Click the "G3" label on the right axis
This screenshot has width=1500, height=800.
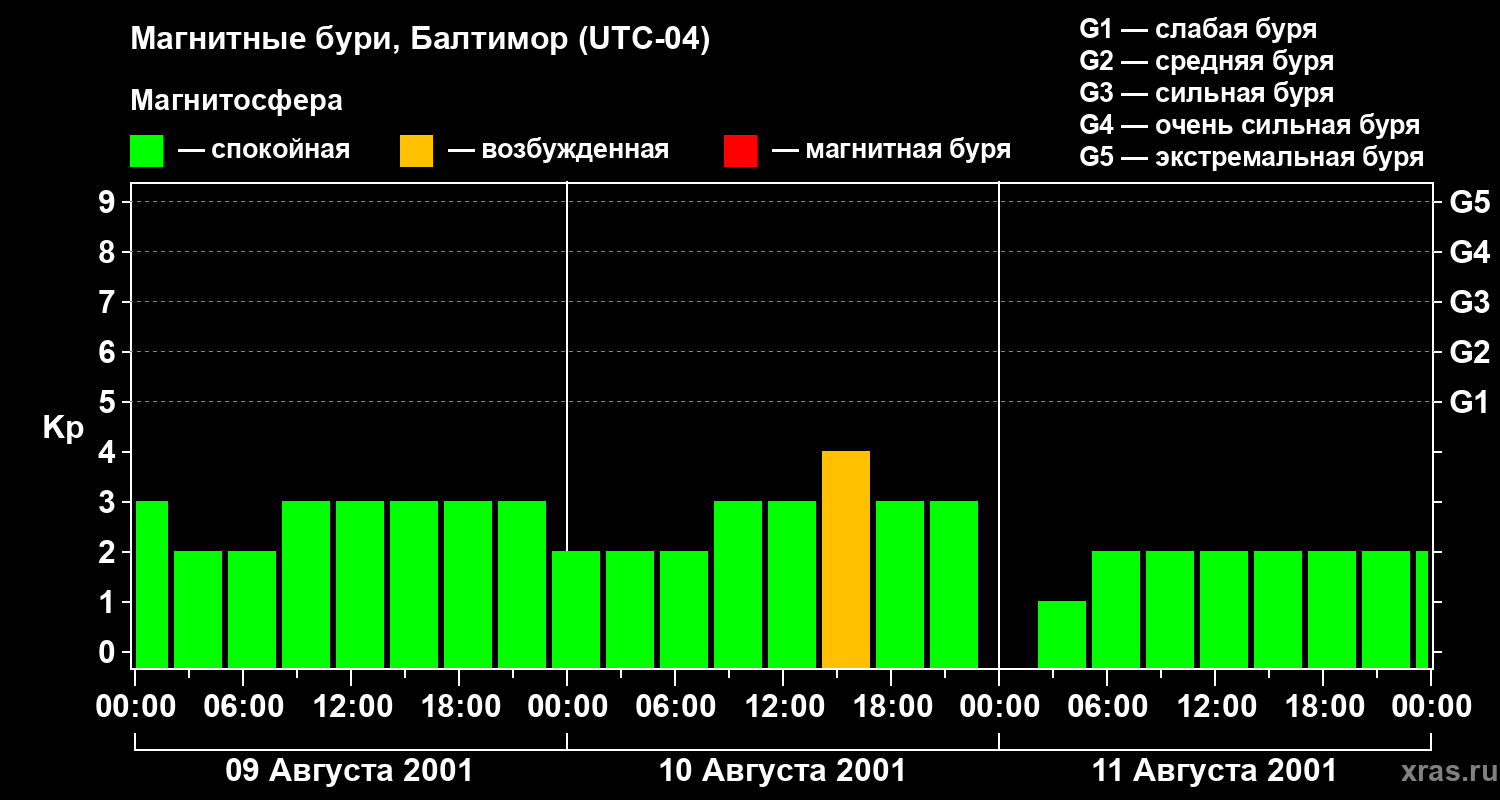tap(1470, 302)
